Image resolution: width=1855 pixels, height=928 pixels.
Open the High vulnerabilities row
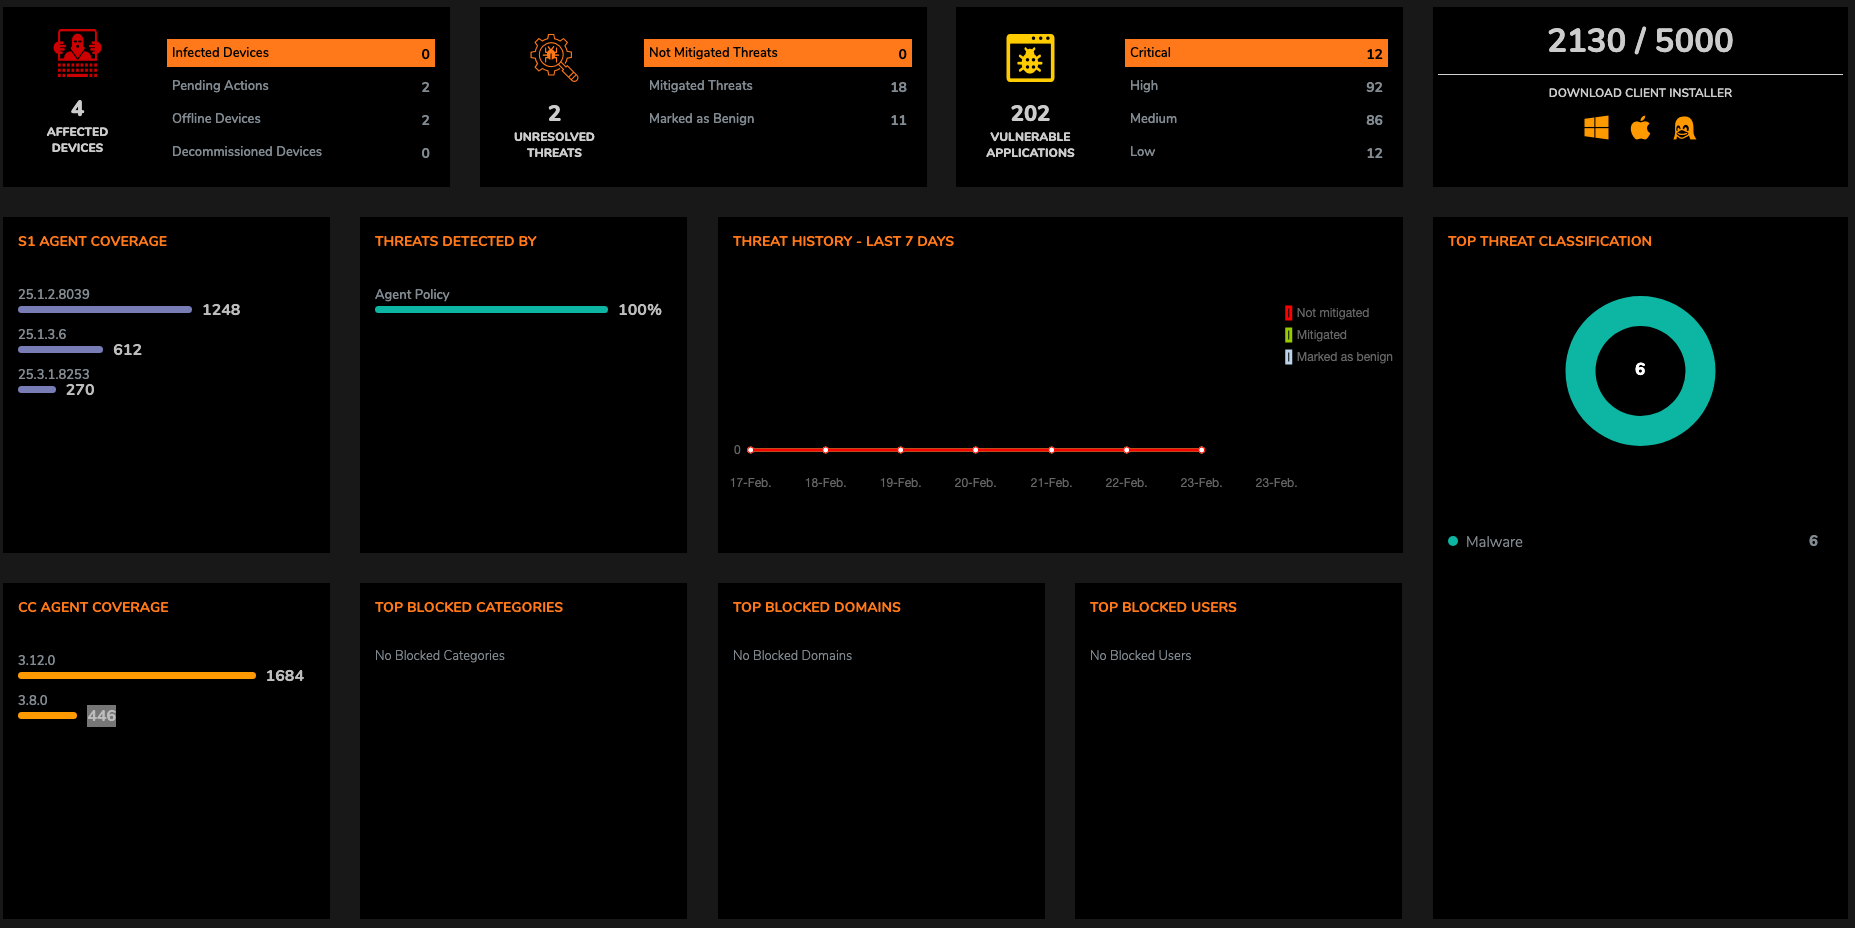pos(1256,86)
